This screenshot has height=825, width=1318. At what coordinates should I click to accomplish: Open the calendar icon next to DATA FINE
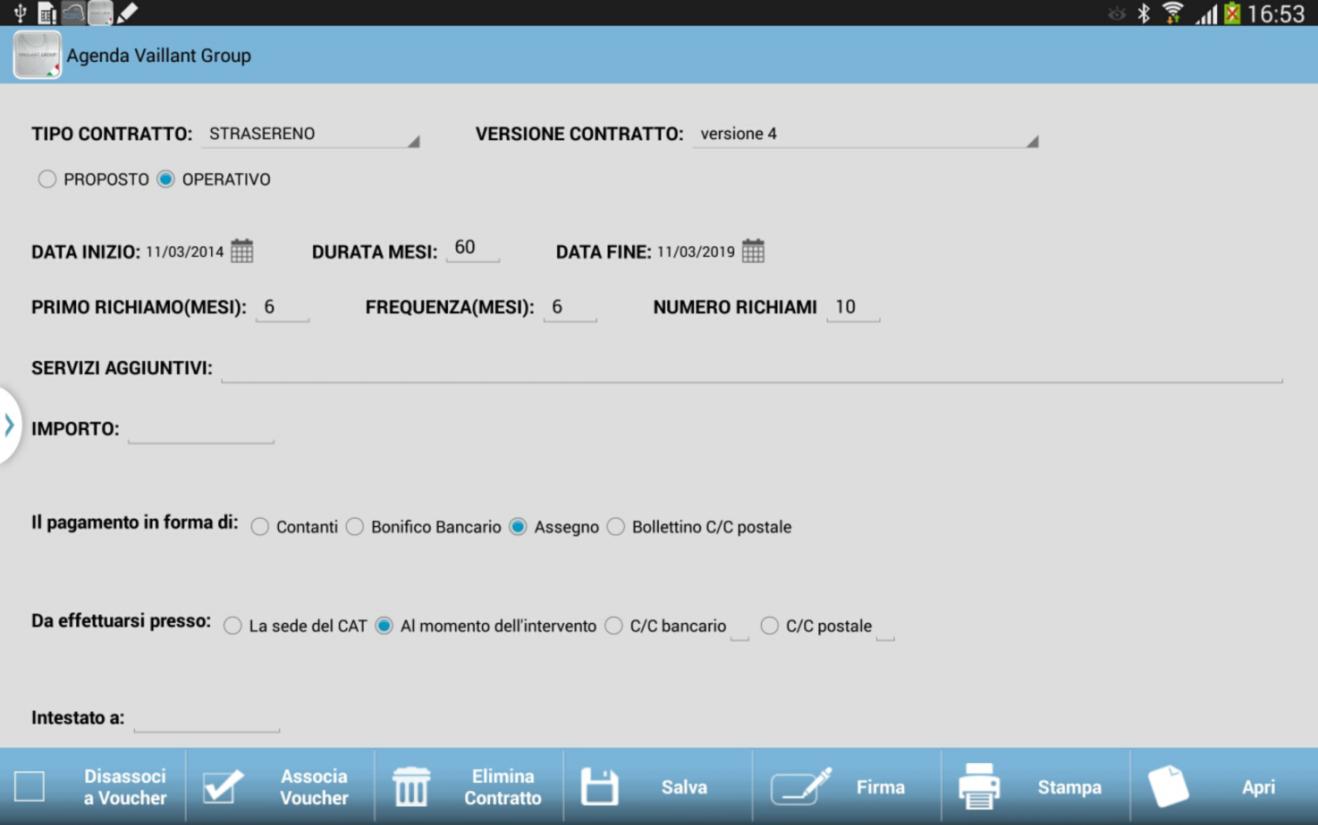click(751, 251)
